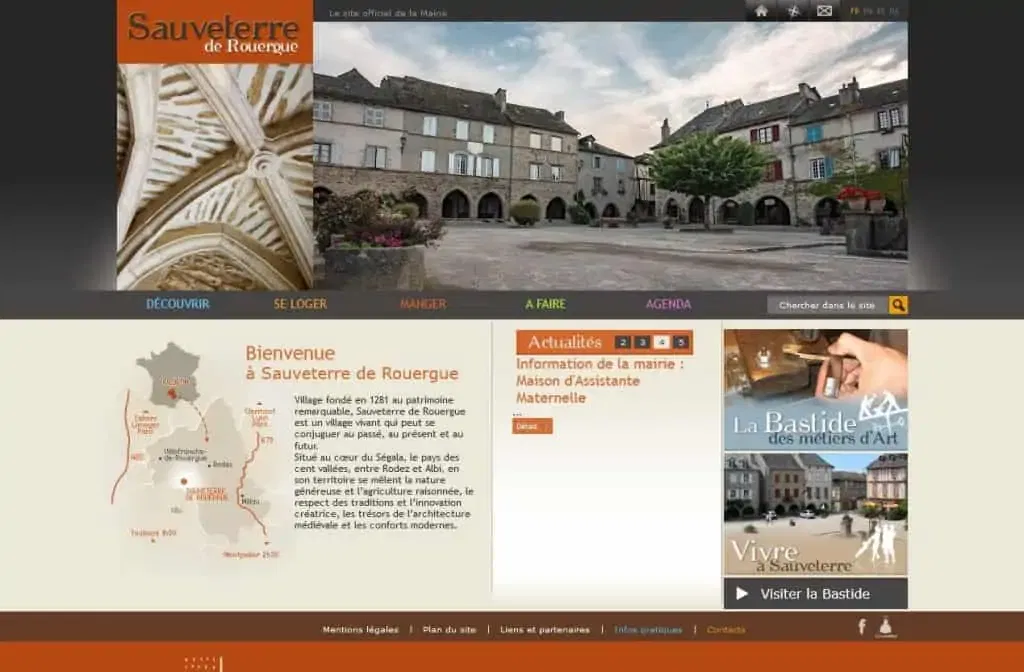Select the MANGER navigation item
The image size is (1024, 672).
(425, 302)
